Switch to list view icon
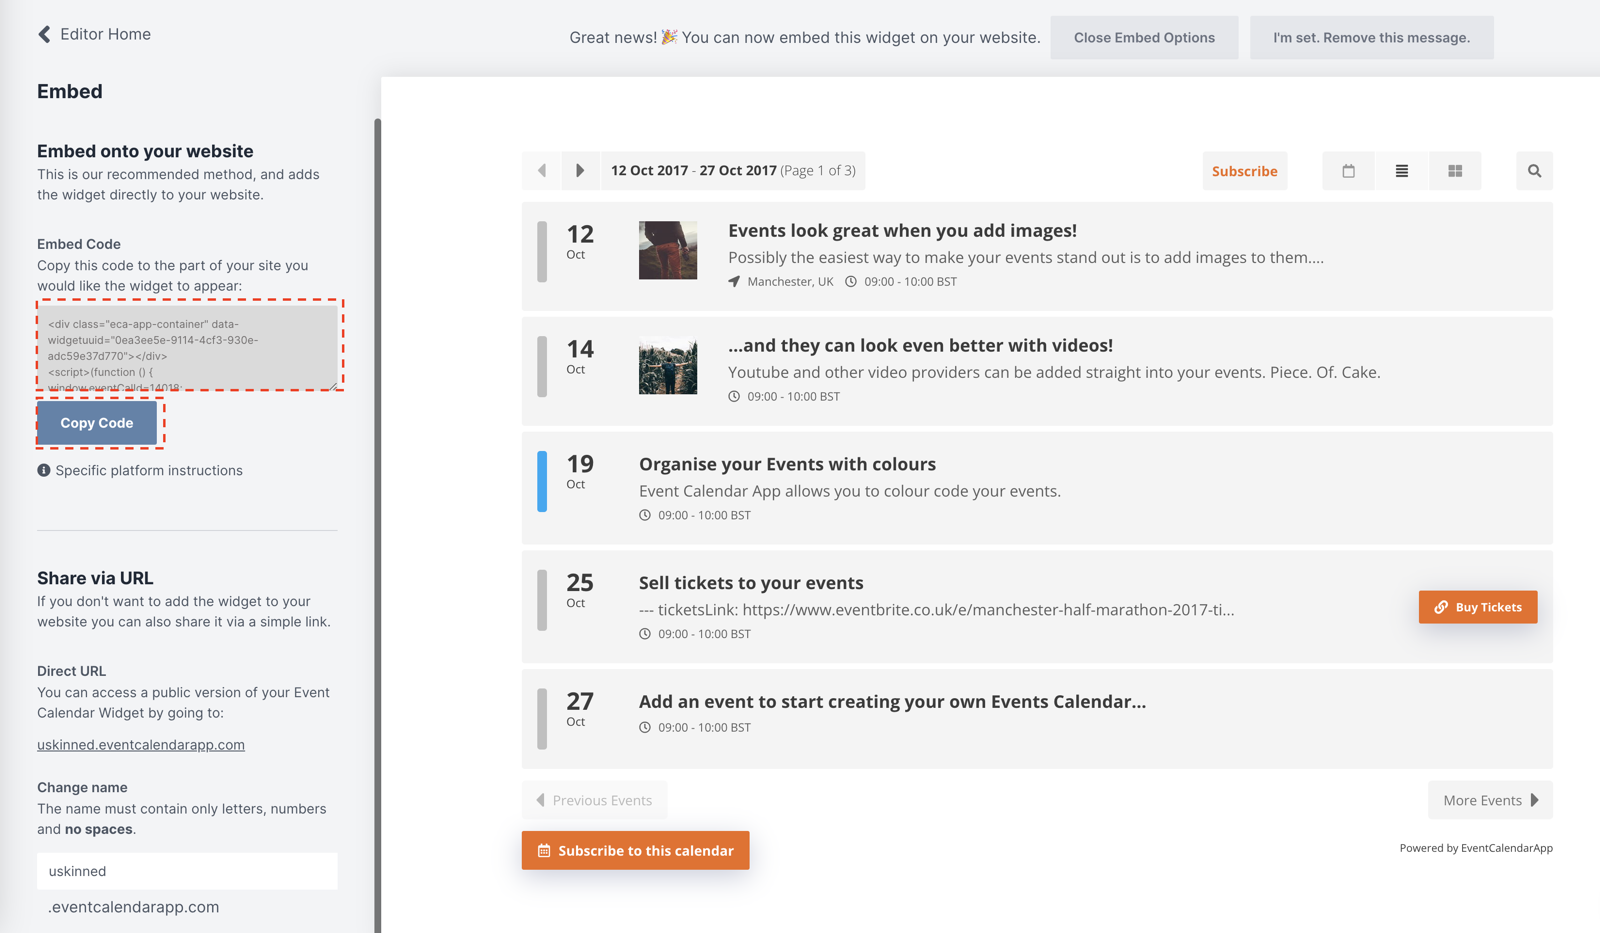The width and height of the screenshot is (1600, 933). [x=1401, y=171]
